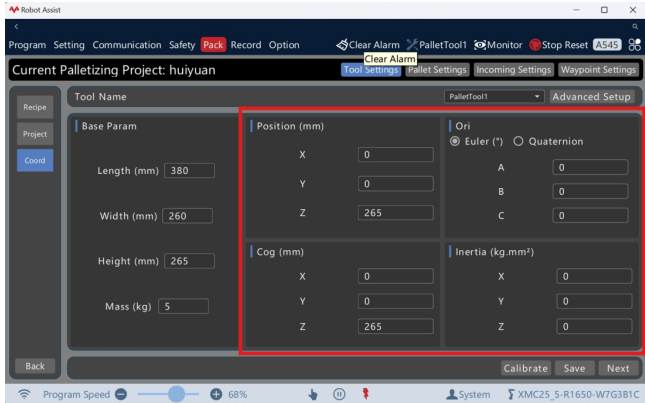Click the red Stop Reset icon
Viewport: 645px width, 403px height.
point(535,45)
